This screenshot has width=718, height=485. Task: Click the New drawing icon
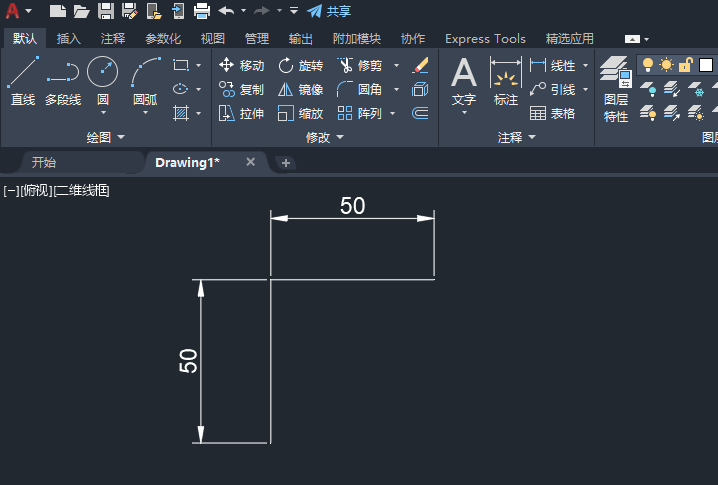(58, 11)
